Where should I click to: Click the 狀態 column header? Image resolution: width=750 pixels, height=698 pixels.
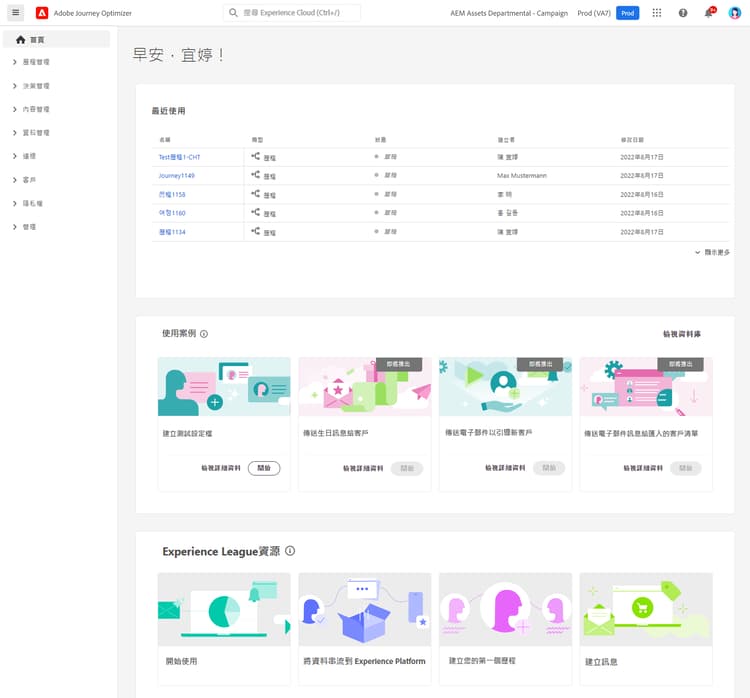click(x=380, y=140)
